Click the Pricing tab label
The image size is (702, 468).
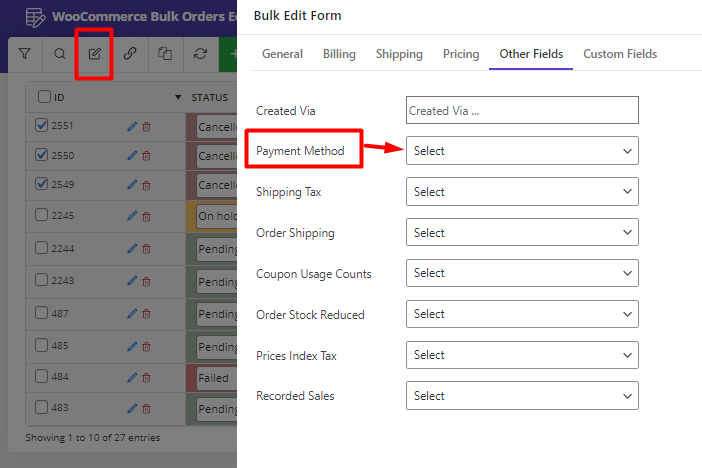[461, 54]
